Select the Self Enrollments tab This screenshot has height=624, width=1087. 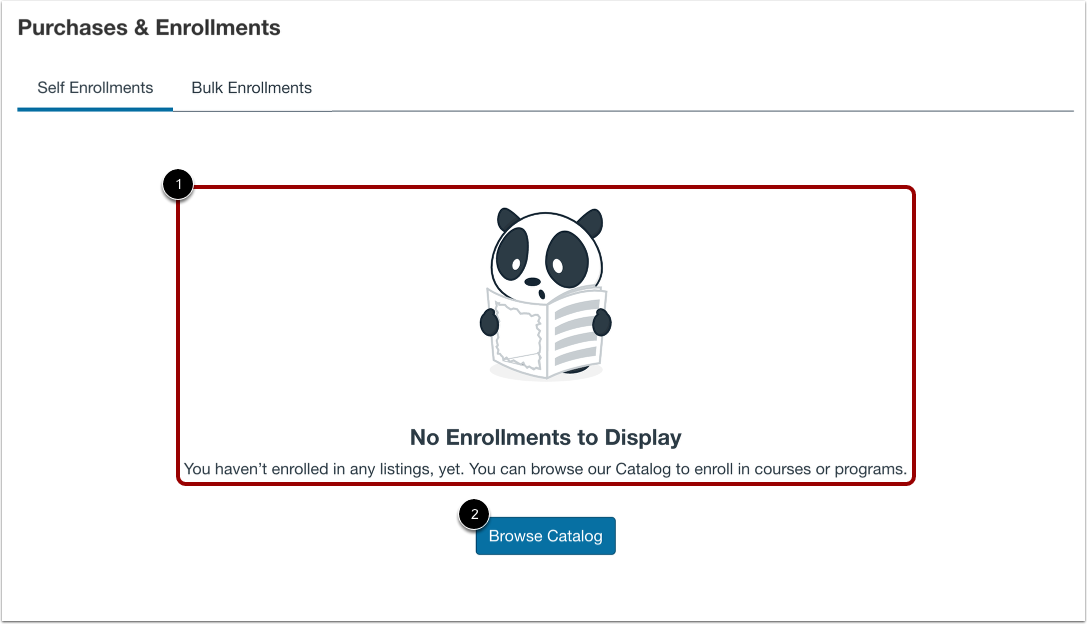coord(94,87)
